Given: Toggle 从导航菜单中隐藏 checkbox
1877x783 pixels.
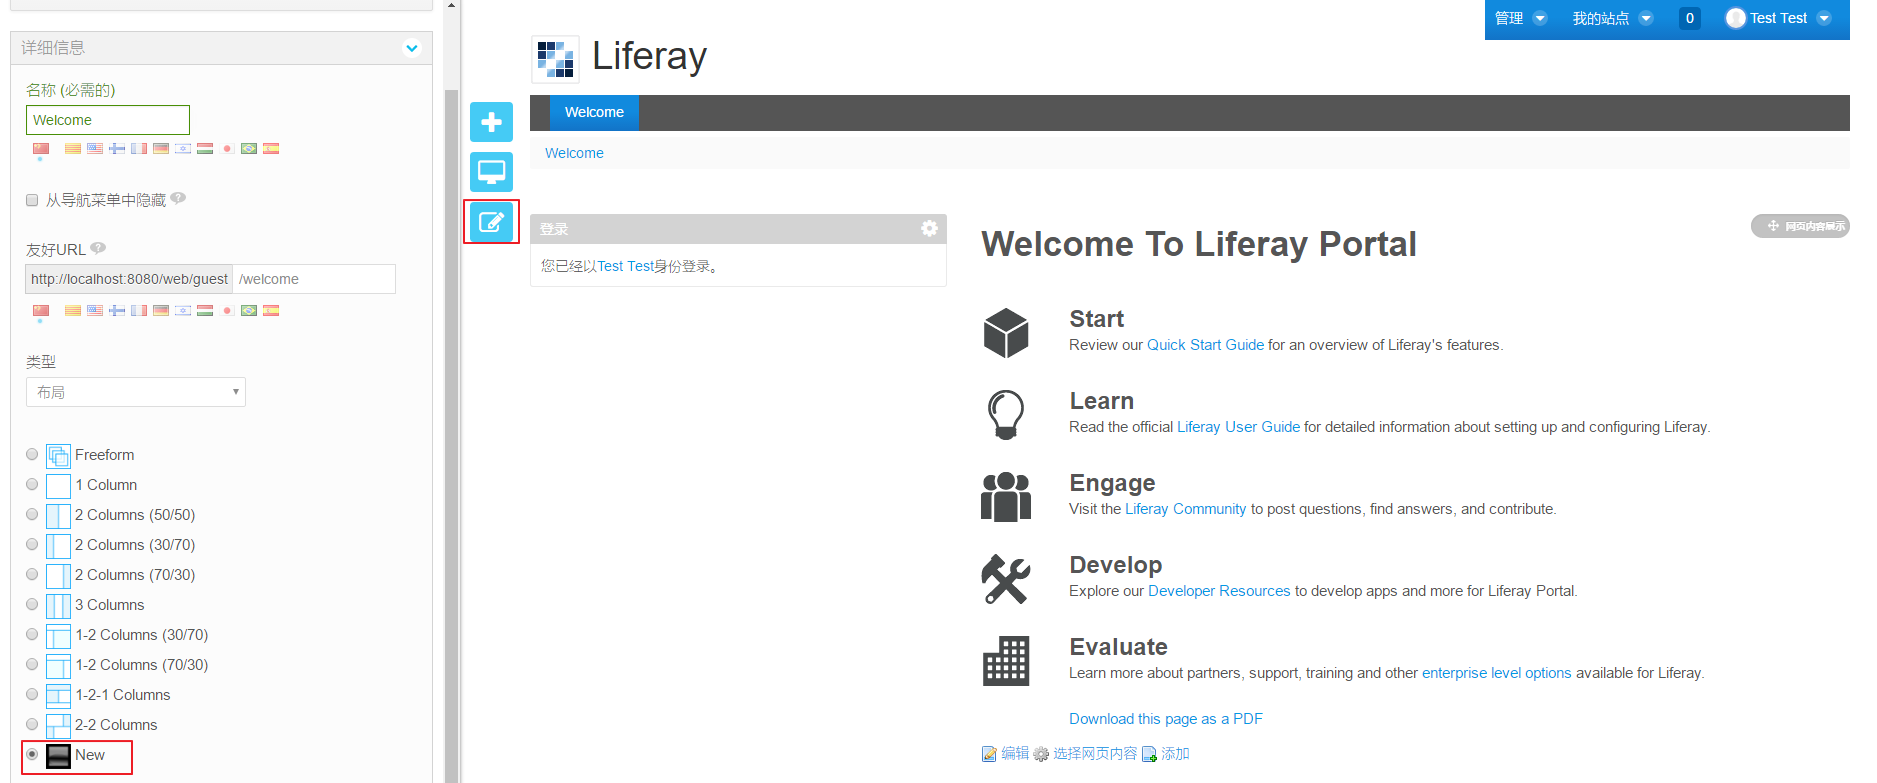Looking at the screenshot, I should click(32, 200).
